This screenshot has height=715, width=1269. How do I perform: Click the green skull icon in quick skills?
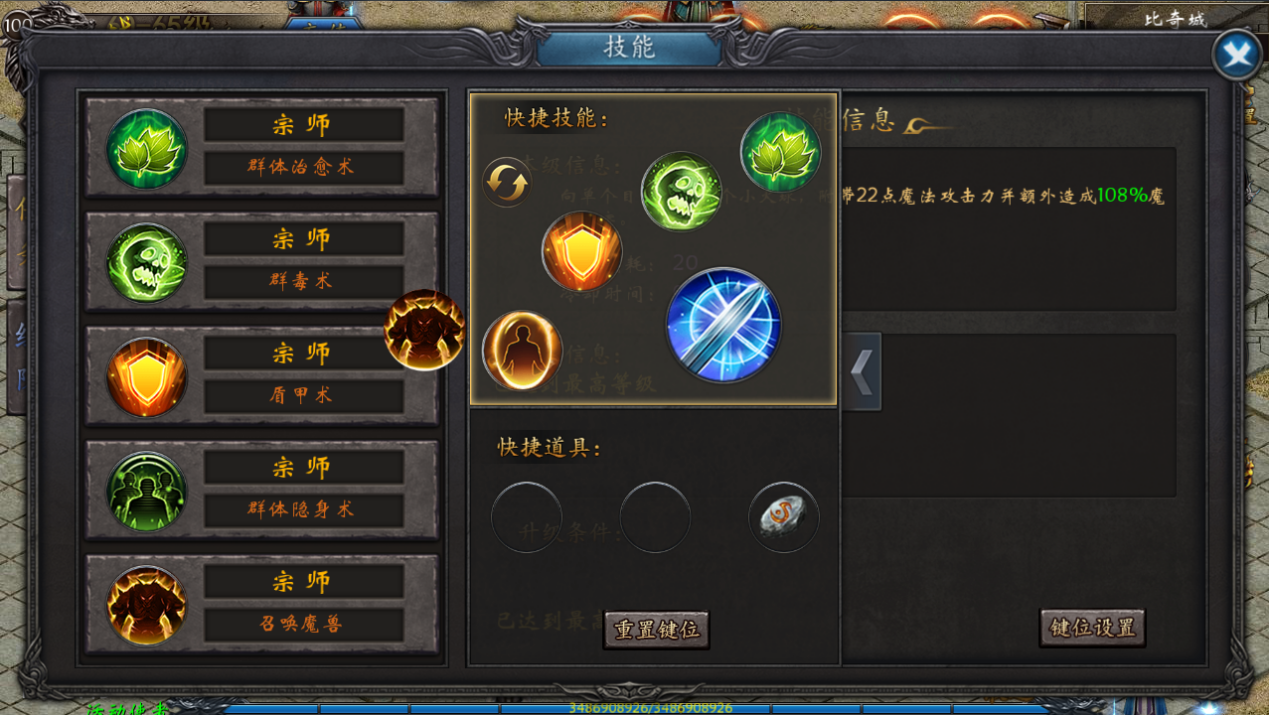tap(681, 191)
